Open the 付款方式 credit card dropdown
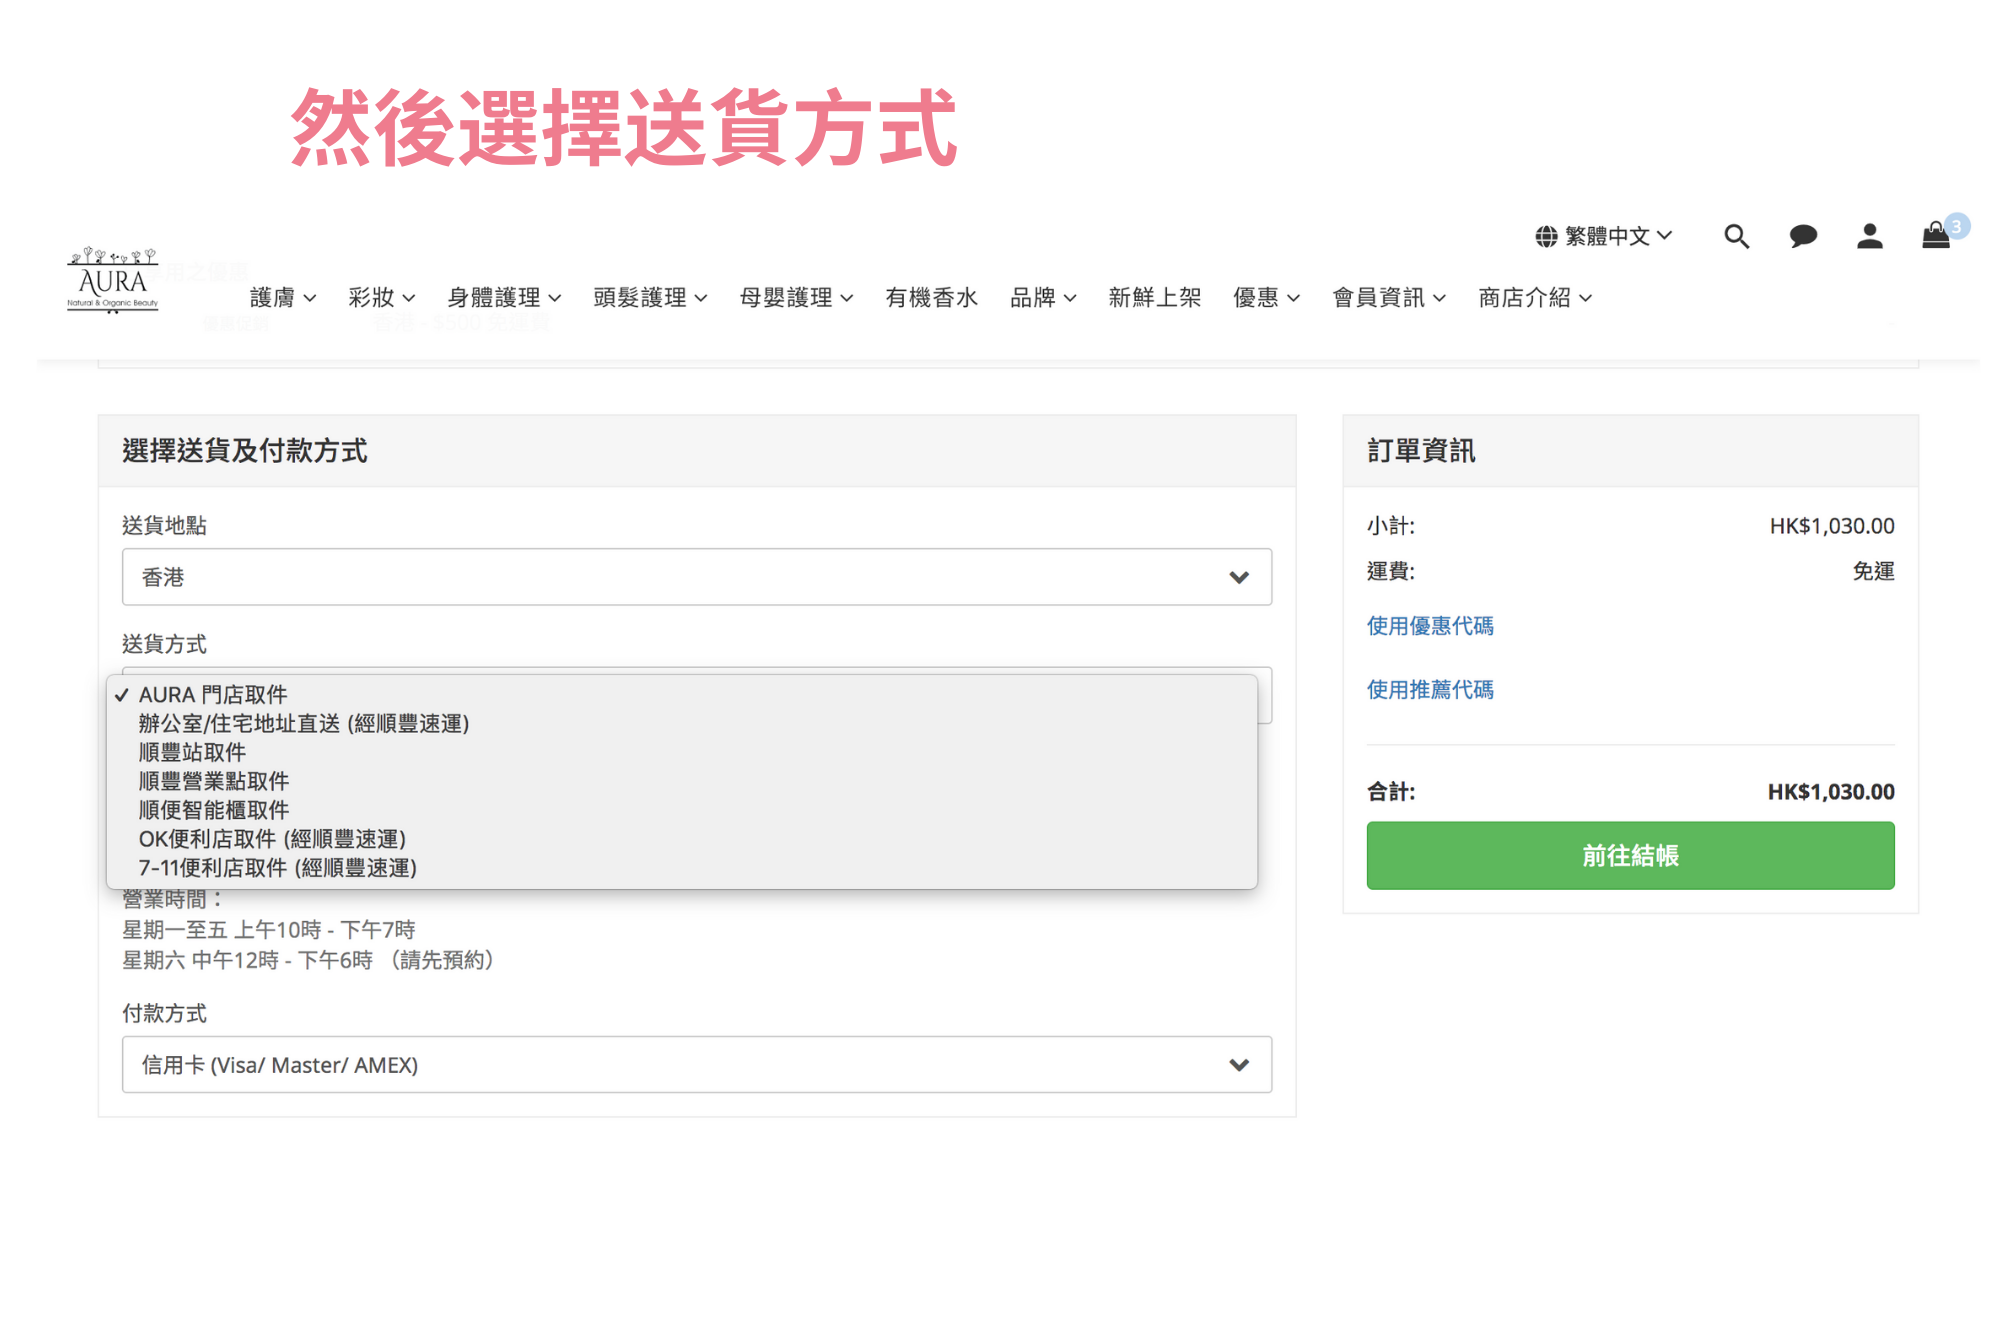This screenshot has height=1333, width=2000. click(696, 1065)
